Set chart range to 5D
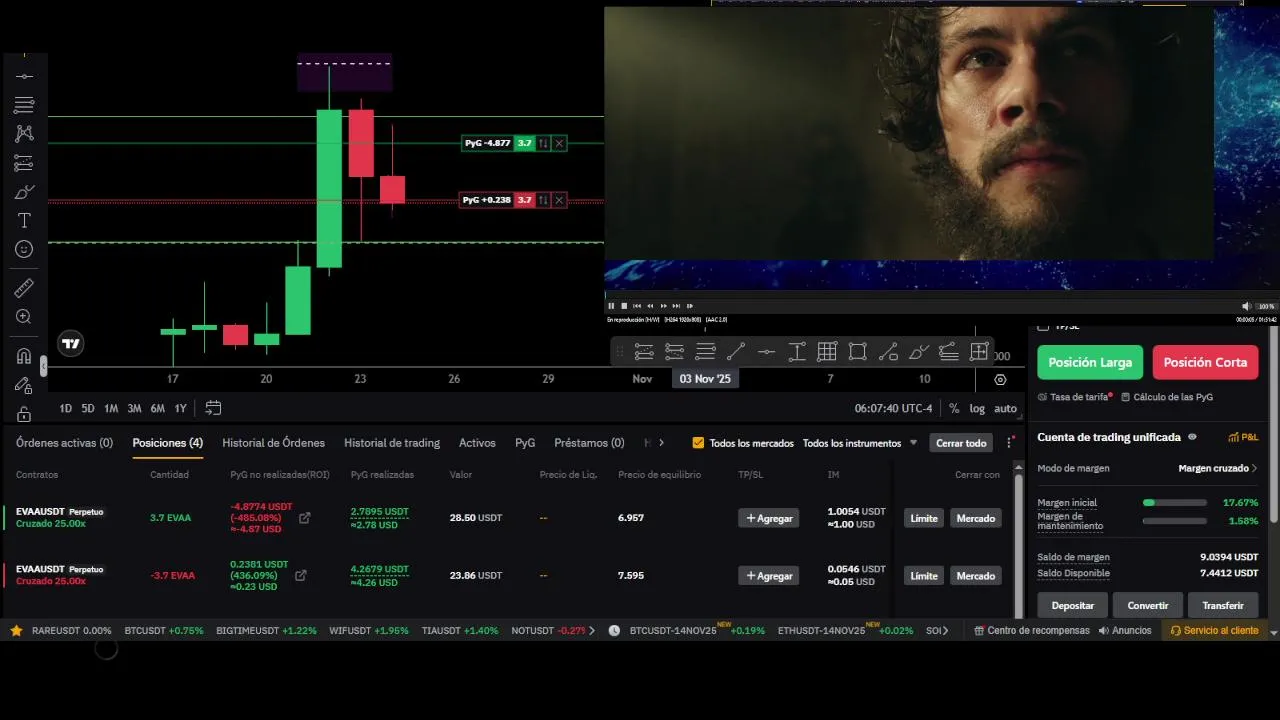The width and height of the screenshot is (1280, 720). [88, 408]
